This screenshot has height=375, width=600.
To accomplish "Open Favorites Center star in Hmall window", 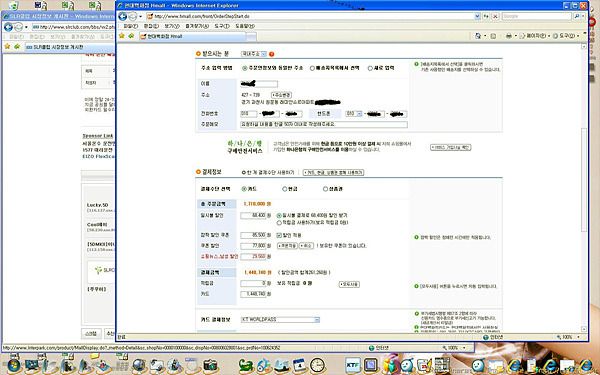I will click(122, 36).
